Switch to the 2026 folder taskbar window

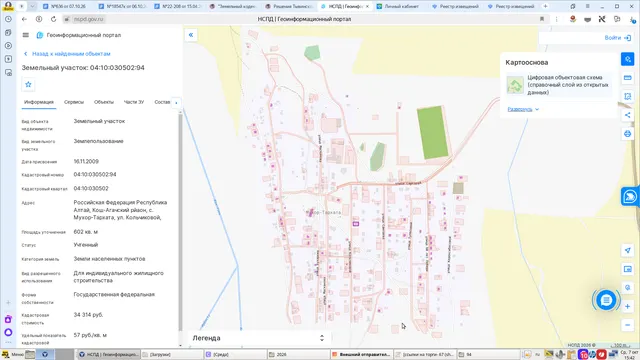coord(298,354)
